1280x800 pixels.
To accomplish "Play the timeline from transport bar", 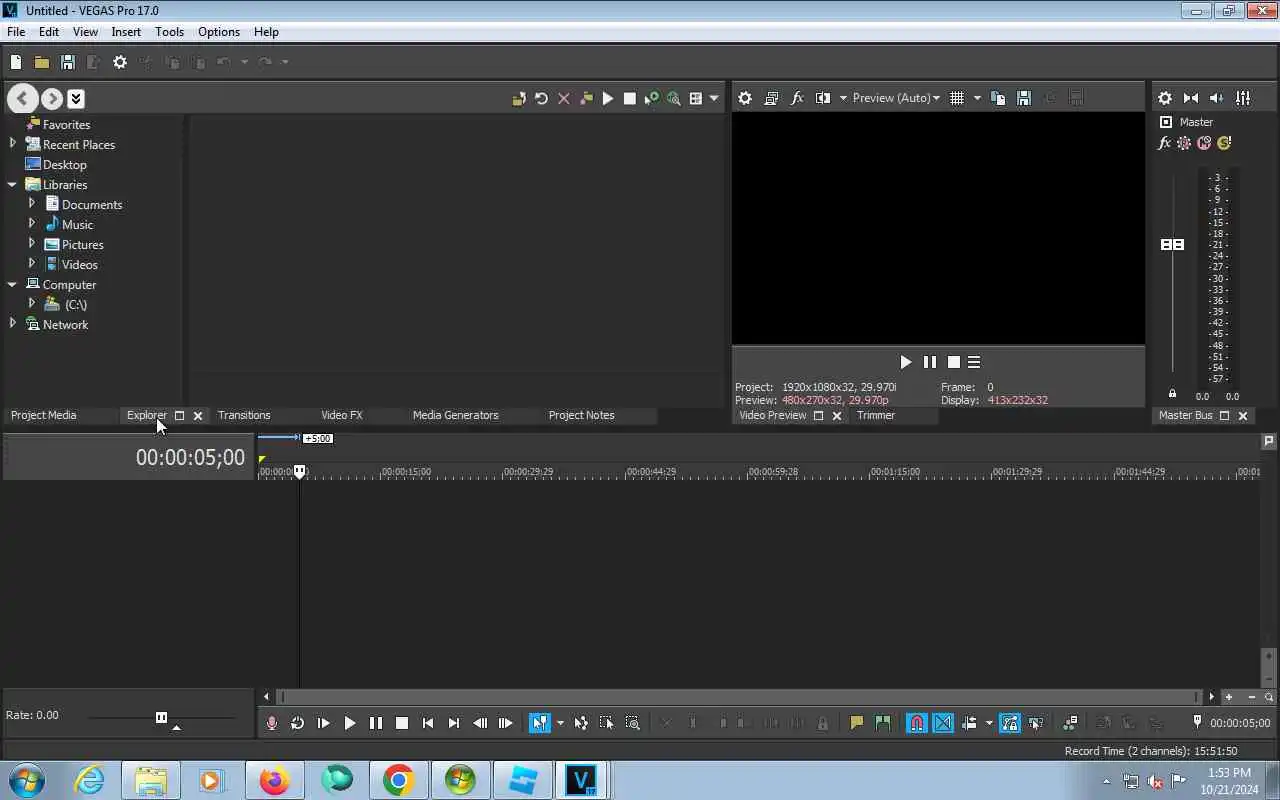I will (349, 723).
